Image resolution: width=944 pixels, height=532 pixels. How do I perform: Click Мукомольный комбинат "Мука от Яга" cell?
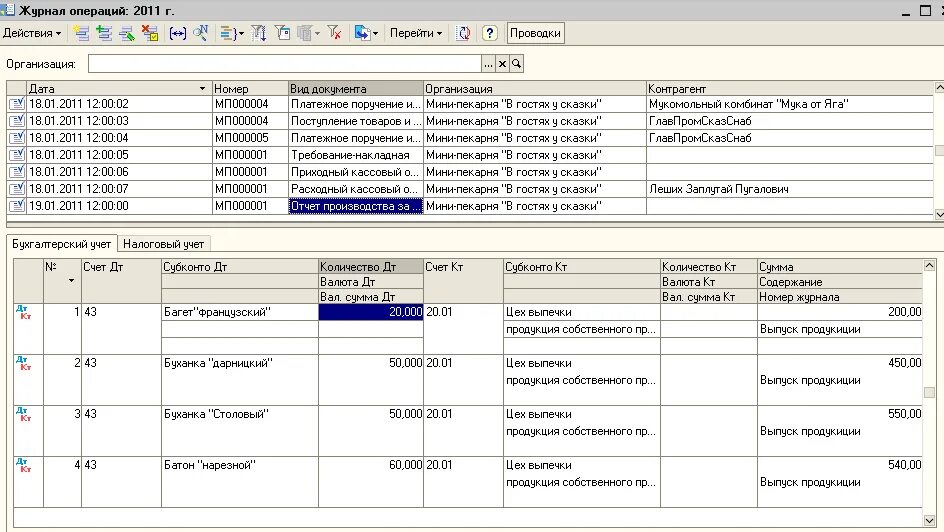(790, 104)
